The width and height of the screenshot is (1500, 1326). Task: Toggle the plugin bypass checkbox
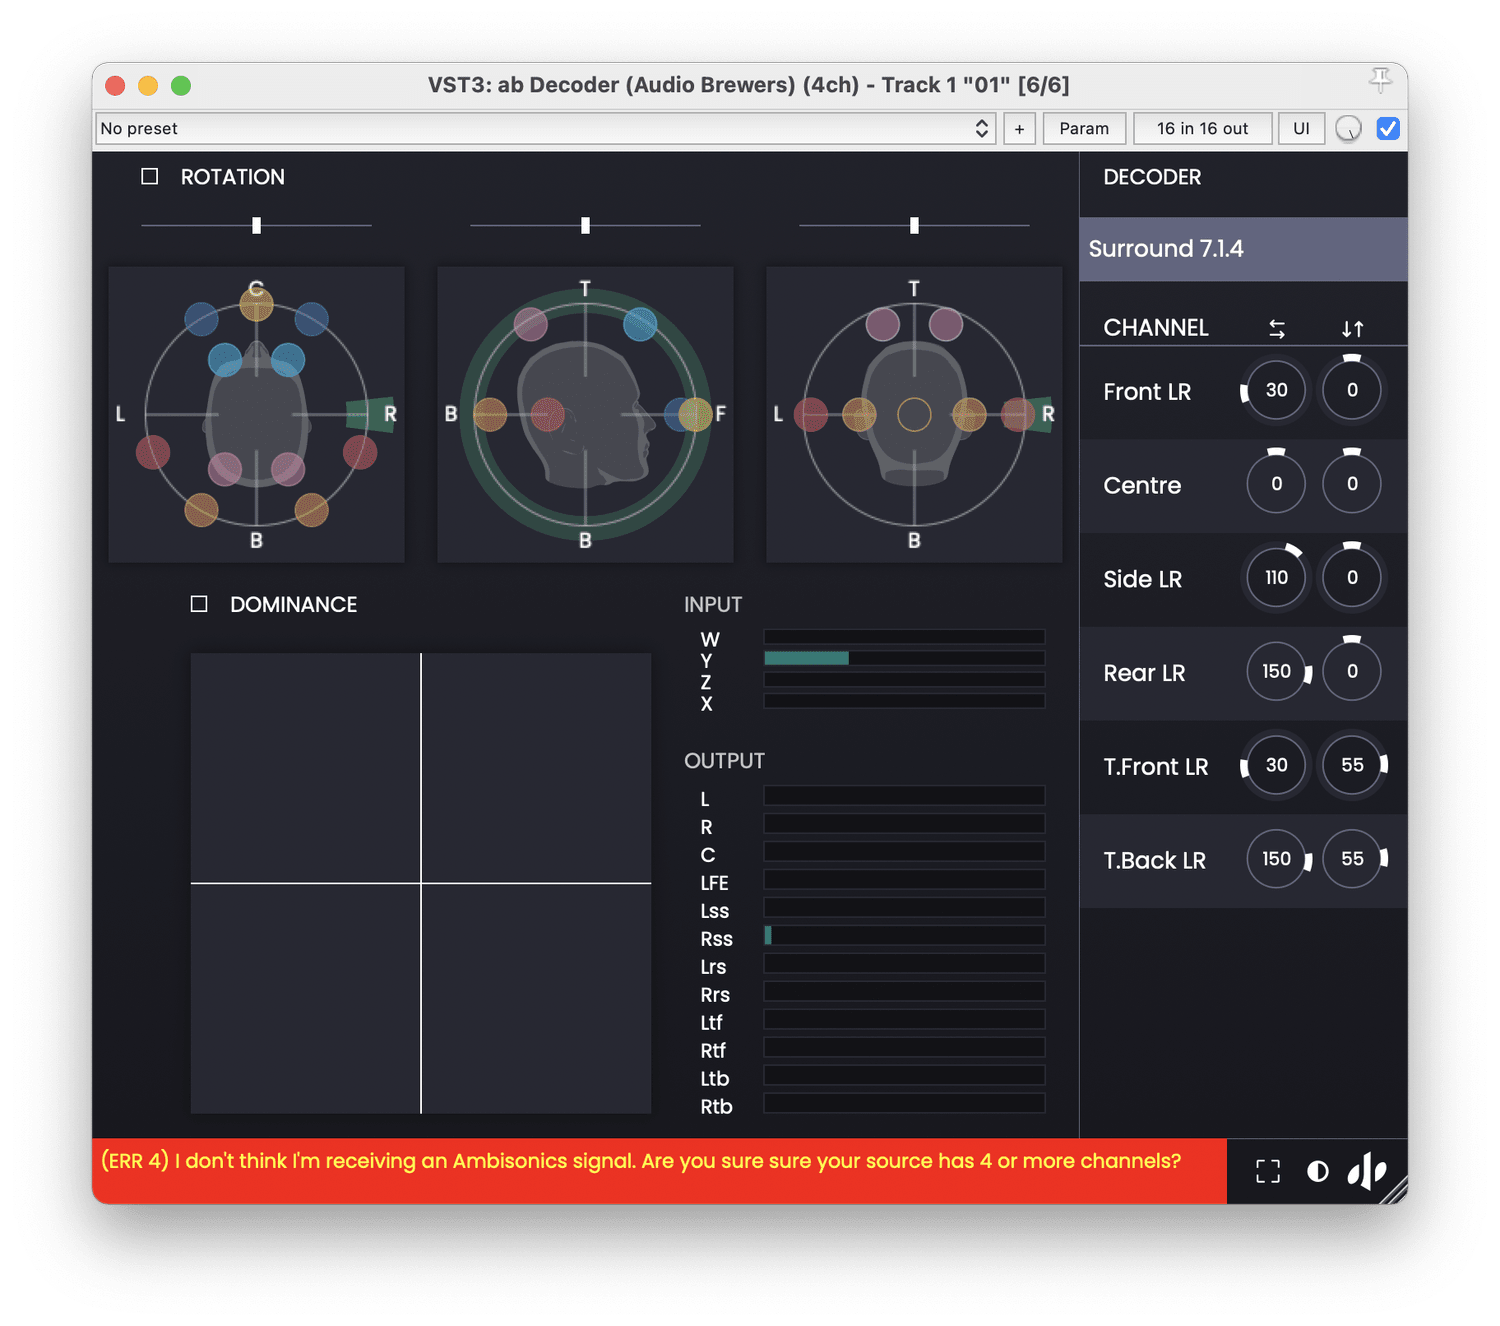click(x=1388, y=128)
